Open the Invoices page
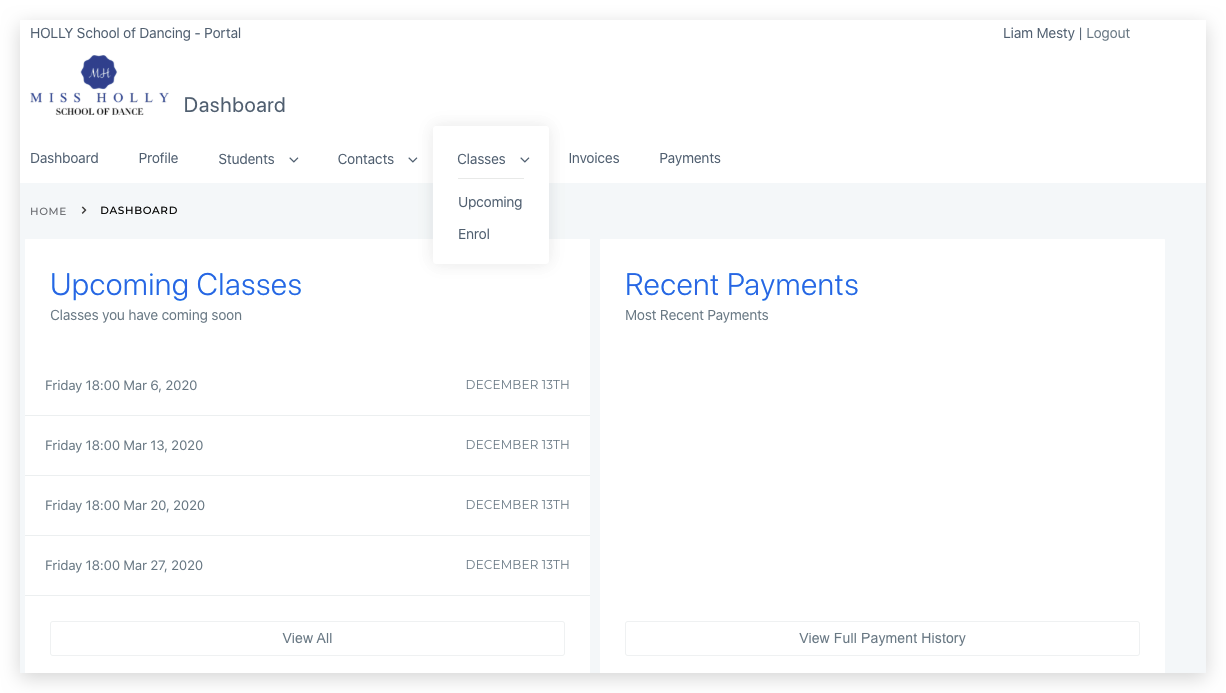The height and width of the screenshot is (693, 1226). tap(593, 158)
